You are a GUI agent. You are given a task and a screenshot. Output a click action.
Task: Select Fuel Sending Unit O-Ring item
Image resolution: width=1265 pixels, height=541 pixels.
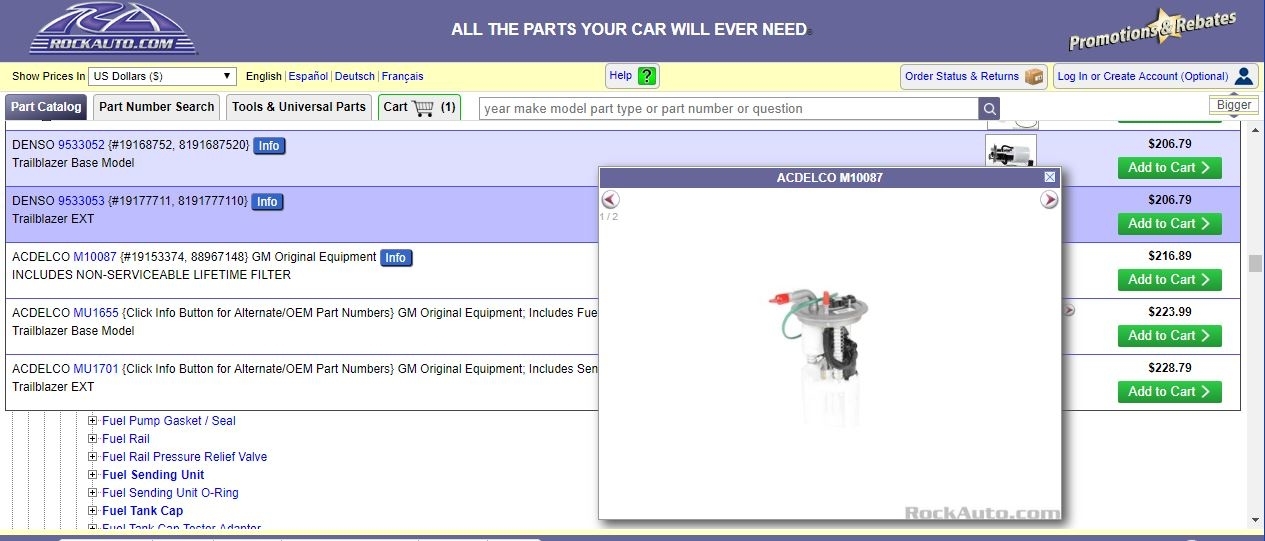click(170, 493)
